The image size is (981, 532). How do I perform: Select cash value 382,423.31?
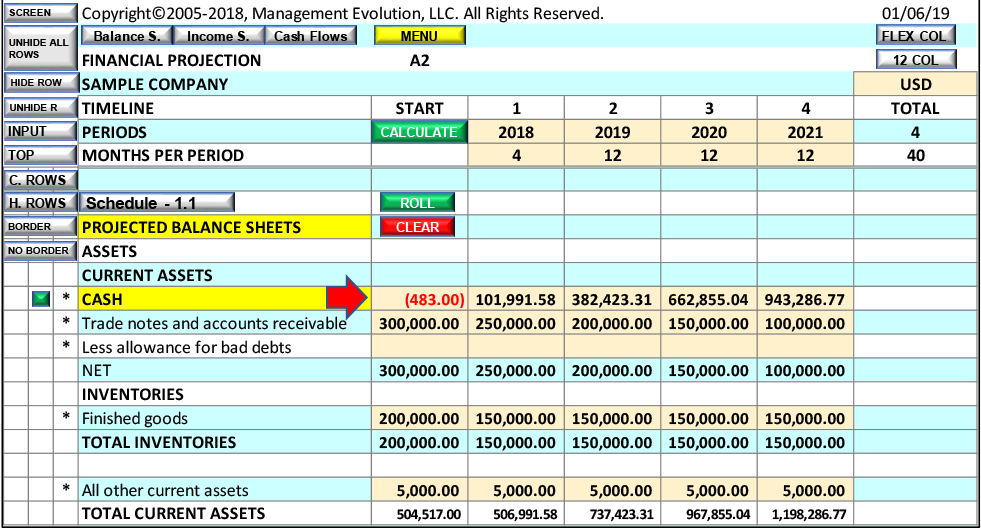pyautogui.click(x=612, y=299)
